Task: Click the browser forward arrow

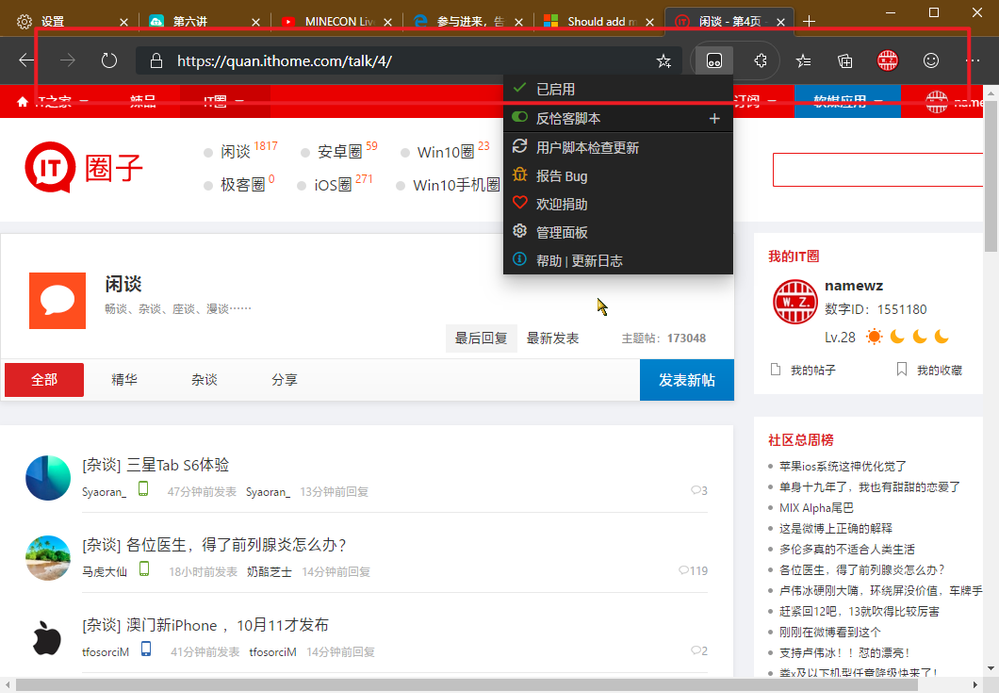Action: coord(68,61)
